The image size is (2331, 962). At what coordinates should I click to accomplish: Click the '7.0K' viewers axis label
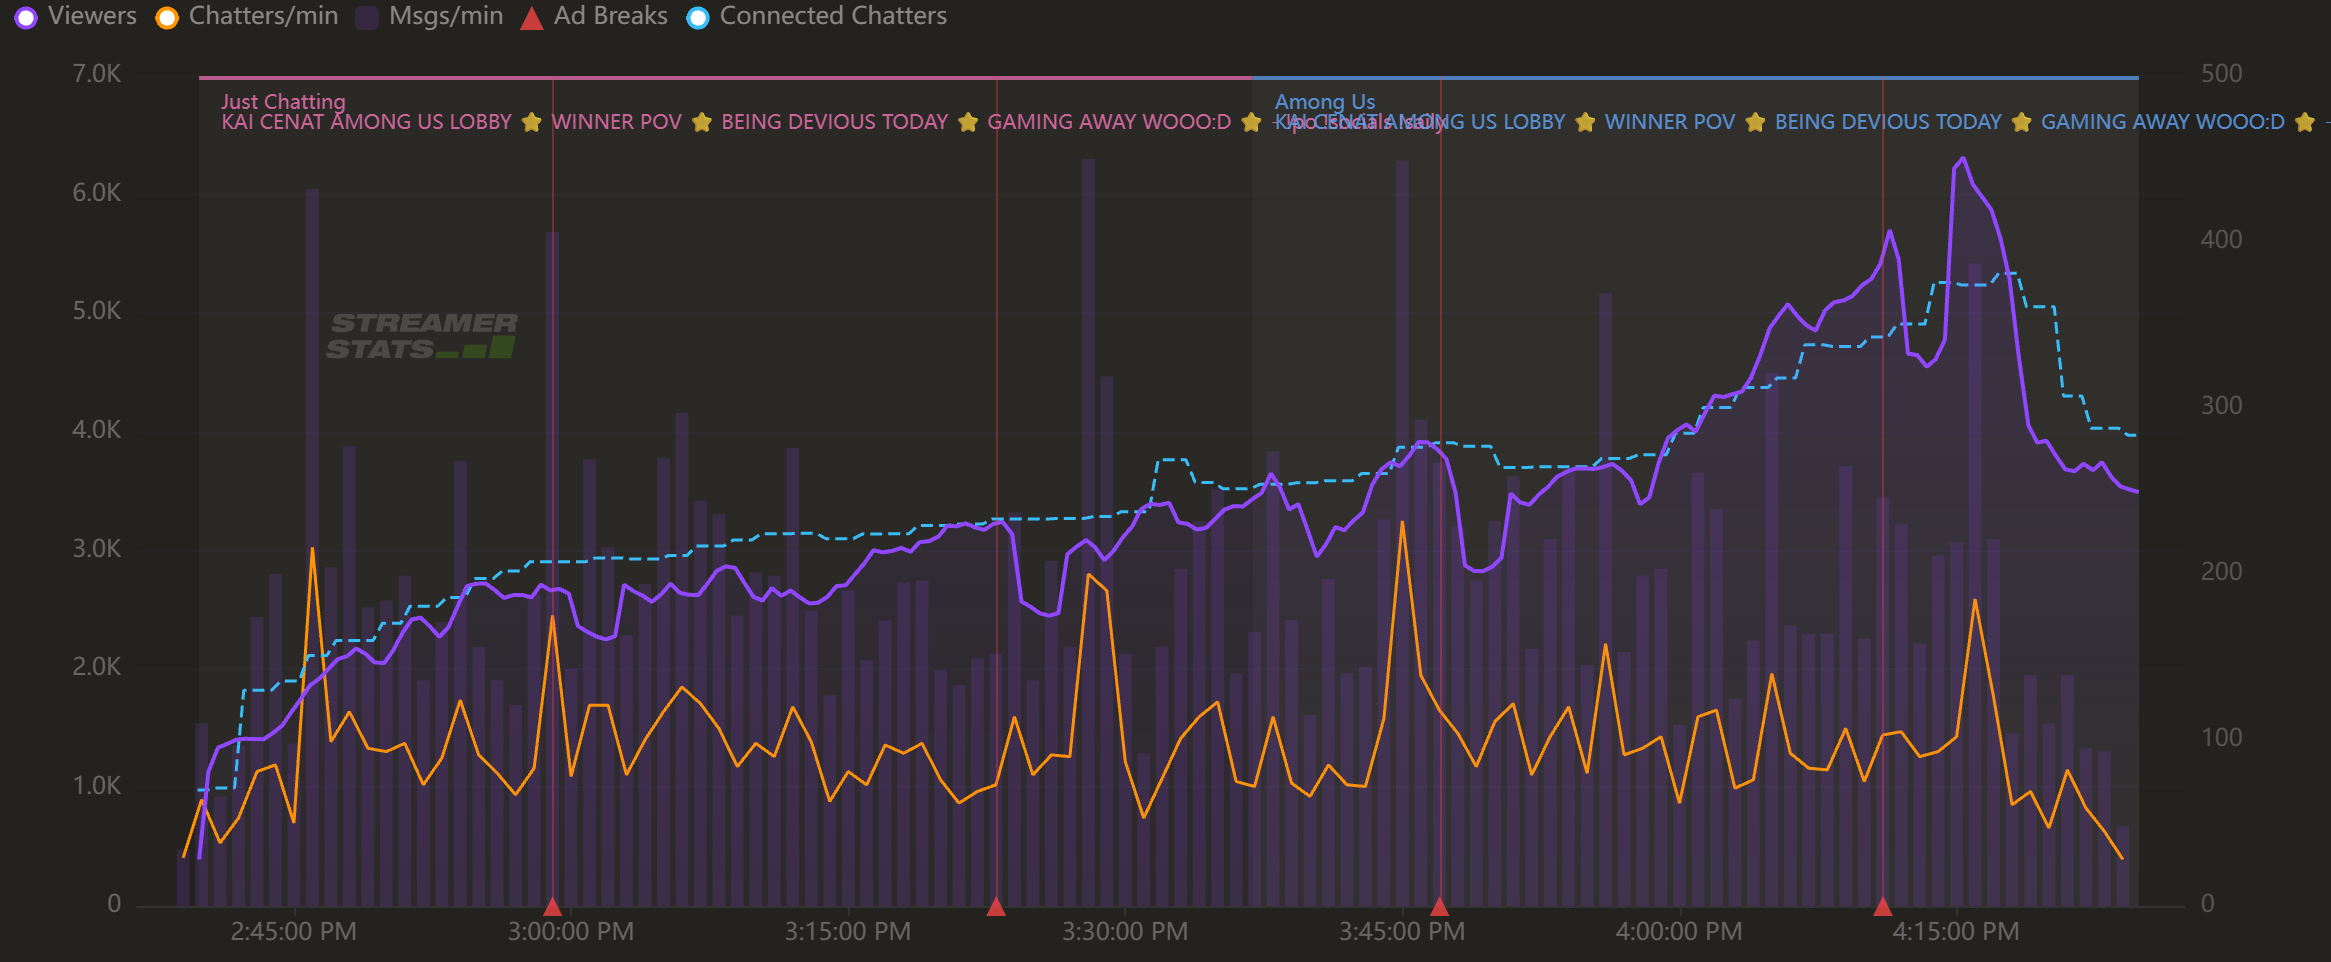click(x=96, y=74)
